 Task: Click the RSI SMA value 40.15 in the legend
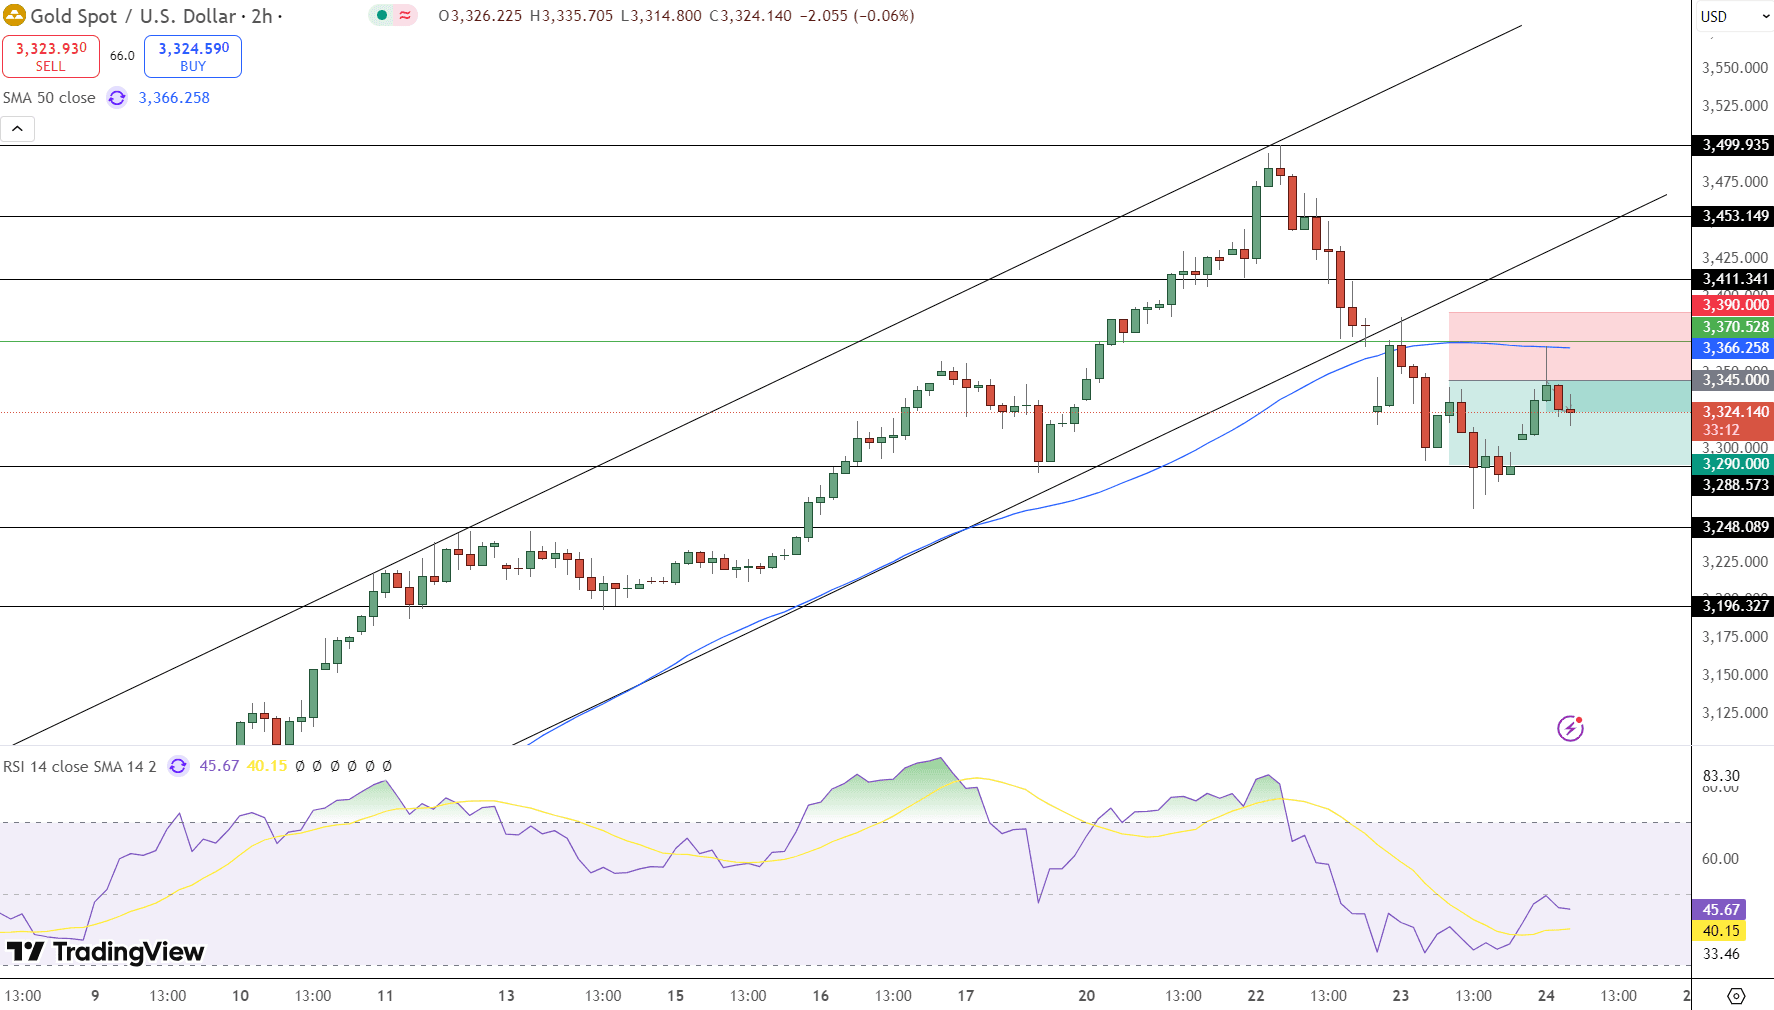(x=267, y=766)
